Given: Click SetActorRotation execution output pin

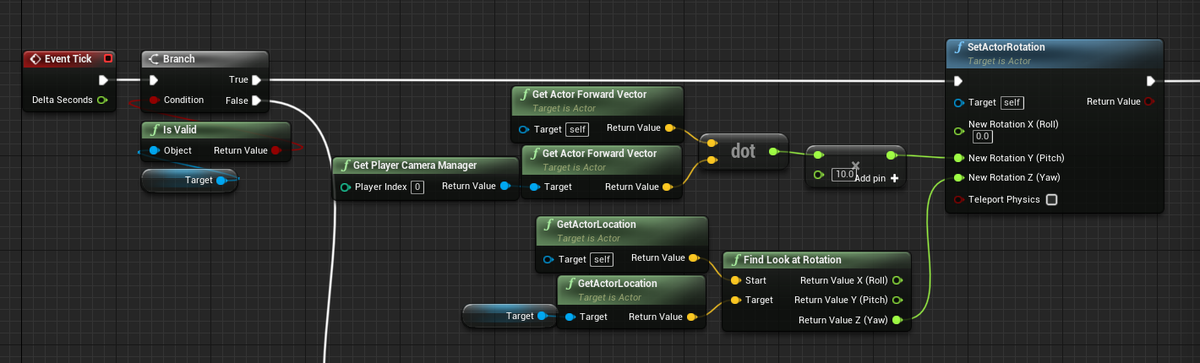Looking at the screenshot, I should pyautogui.click(x=1151, y=81).
